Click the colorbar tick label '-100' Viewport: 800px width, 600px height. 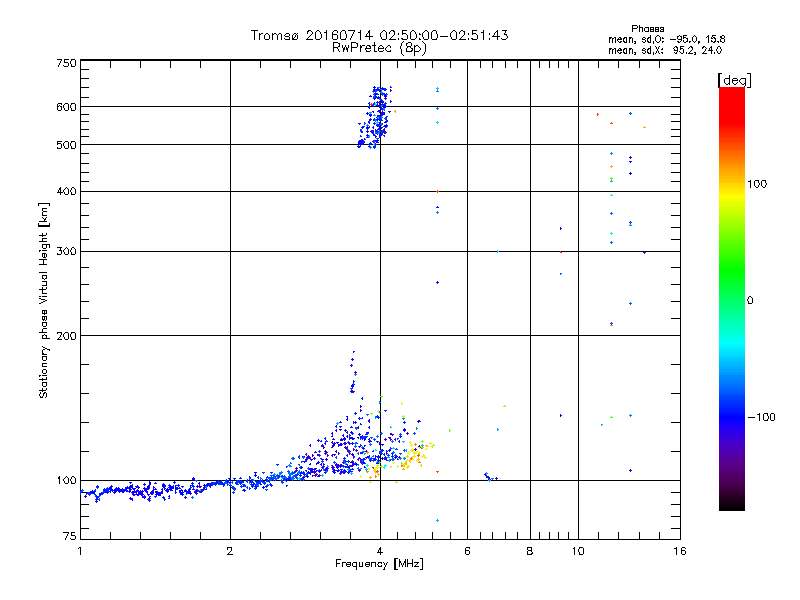pyautogui.click(x=761, y=417)
